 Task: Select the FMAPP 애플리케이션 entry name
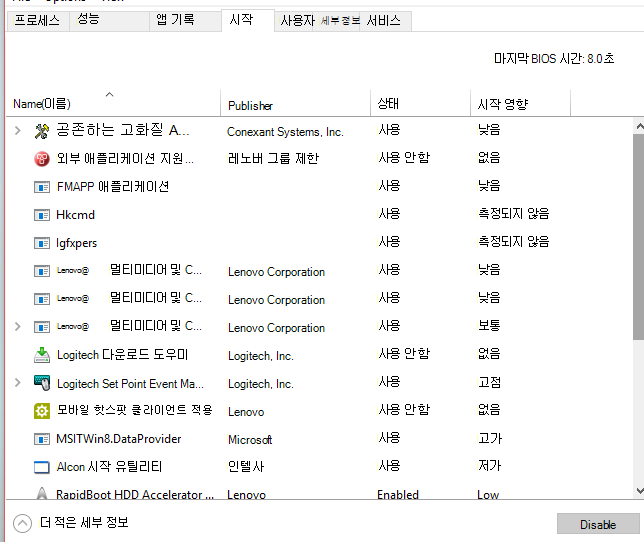click(113, 187)
